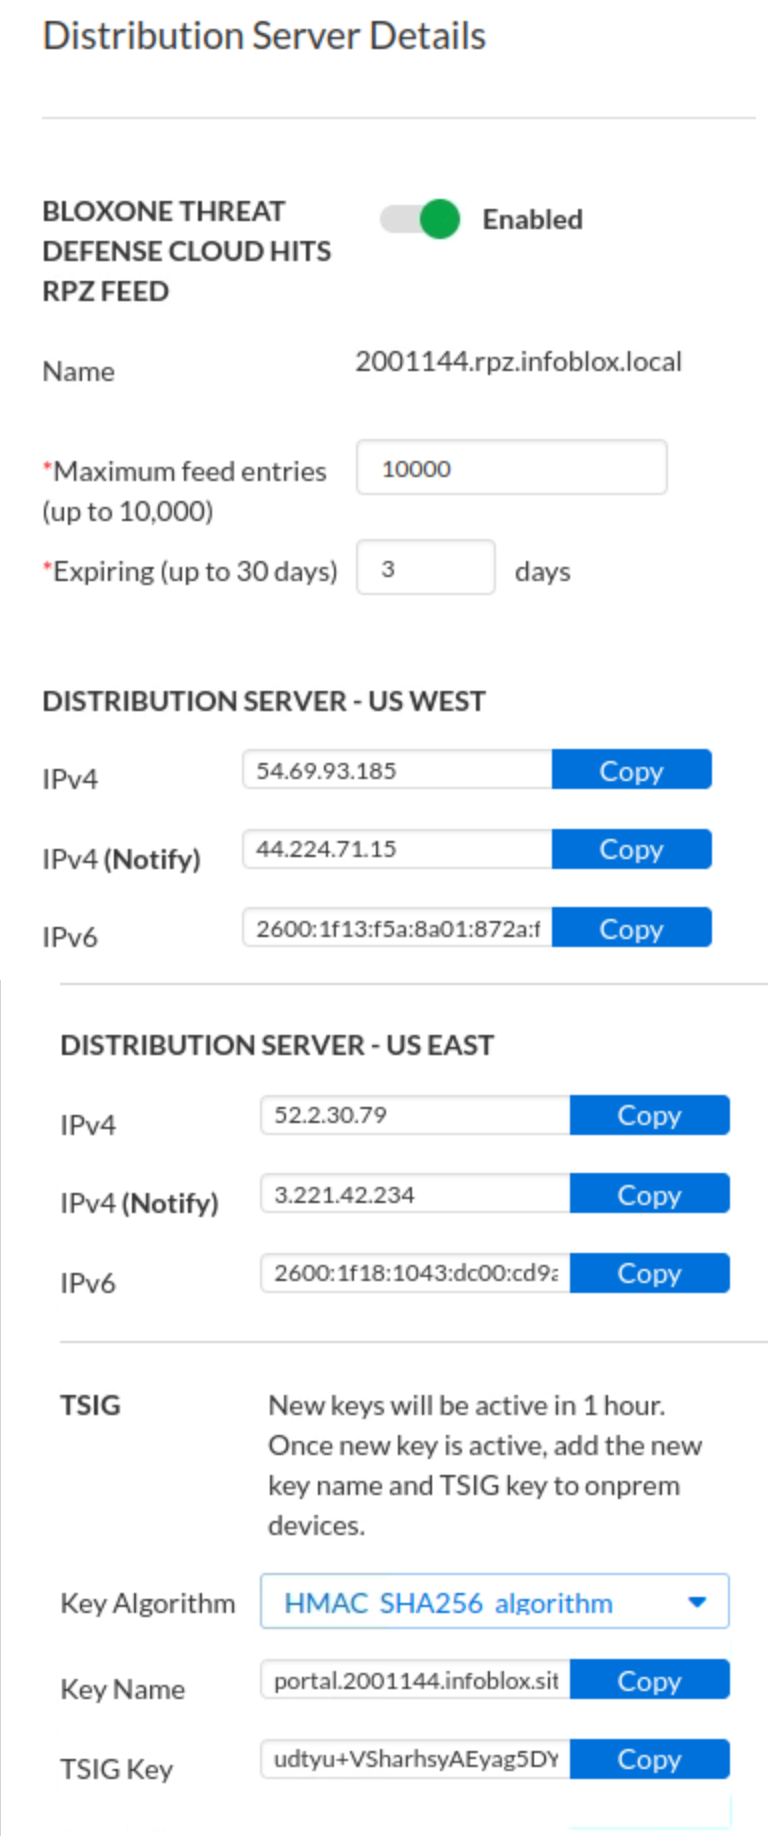Select the US West IPv4 field 54.69.93.185
768x1836 pixels.
coord(397,770)
